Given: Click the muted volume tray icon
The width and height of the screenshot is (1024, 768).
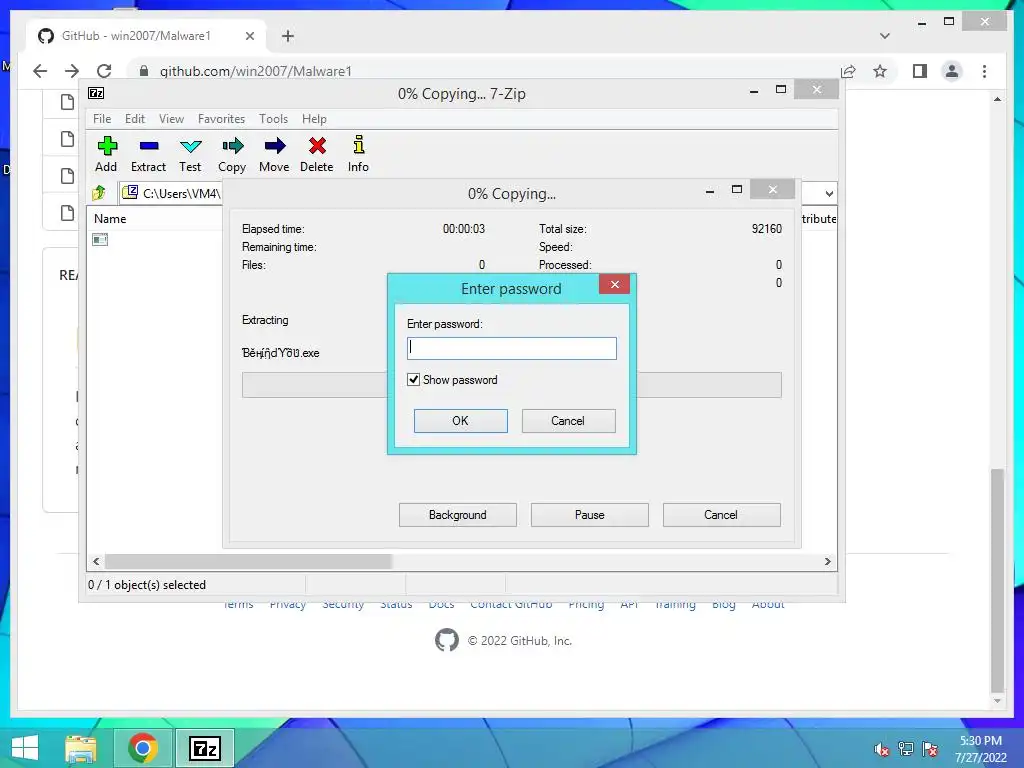Looking at the screenshot, I should click(x=881, y=749).
